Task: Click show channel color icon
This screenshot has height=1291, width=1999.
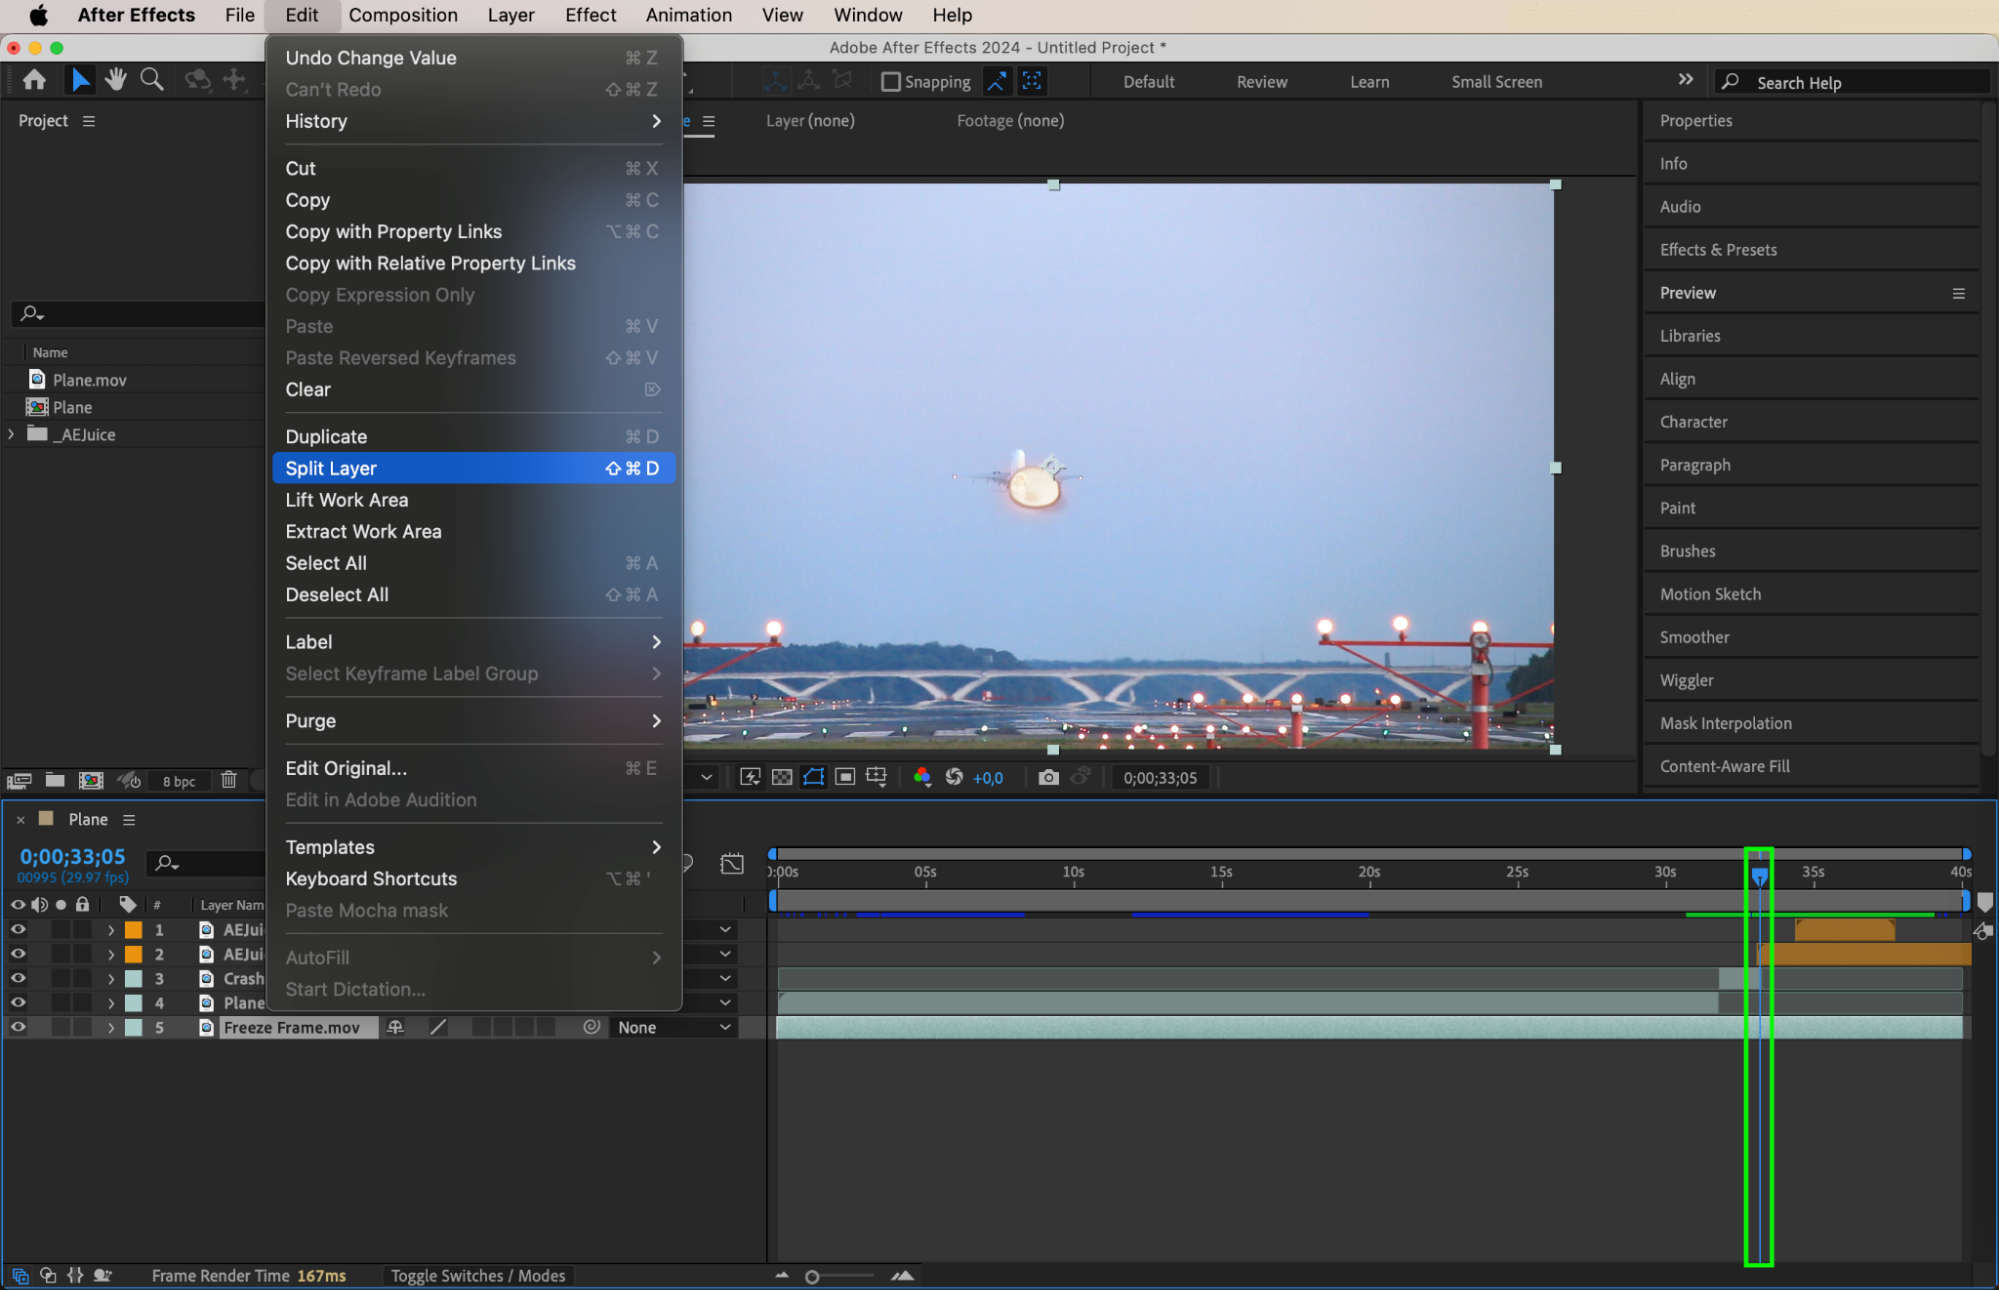Action: (922, 777)
